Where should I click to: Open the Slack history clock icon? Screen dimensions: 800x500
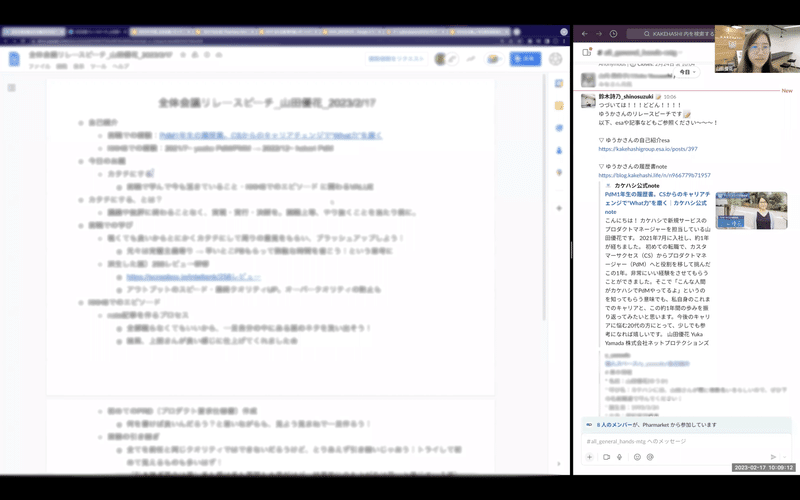pos(613,34)
